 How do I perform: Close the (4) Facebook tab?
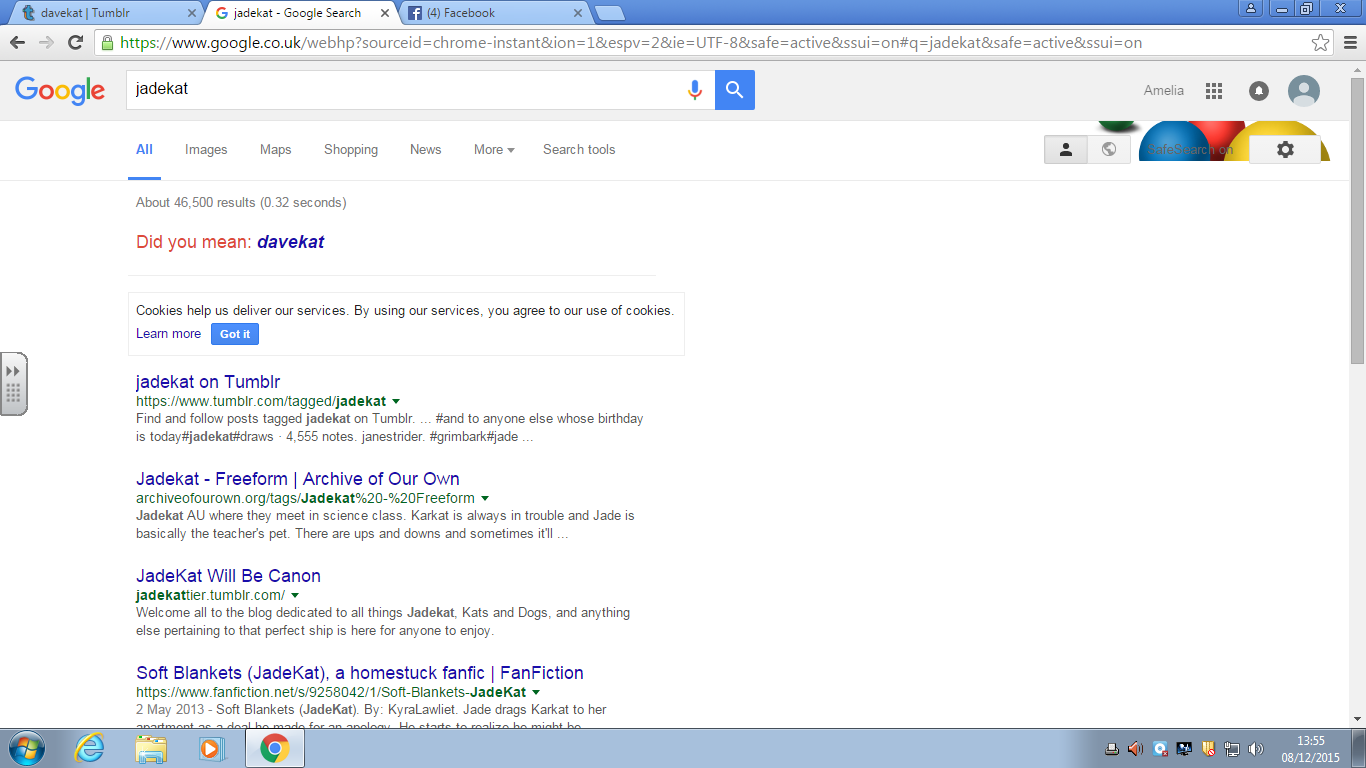click(577, 13)
